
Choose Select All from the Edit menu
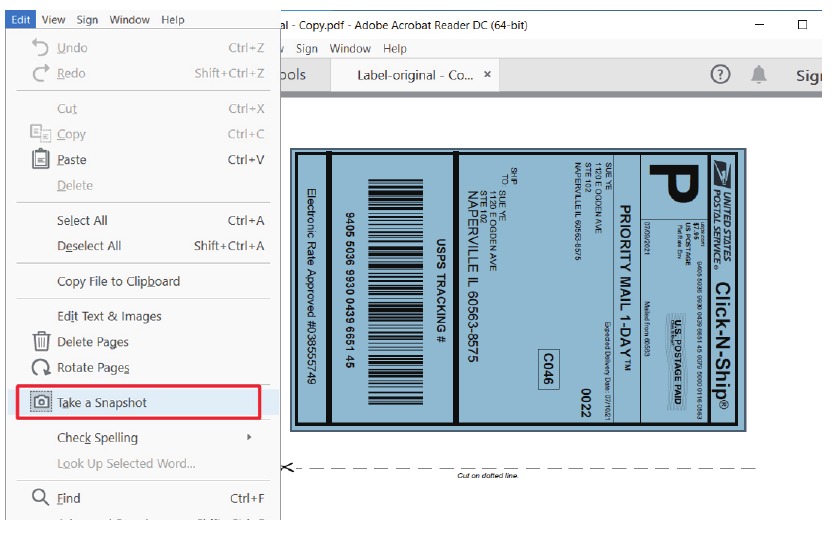pos(144,220)
